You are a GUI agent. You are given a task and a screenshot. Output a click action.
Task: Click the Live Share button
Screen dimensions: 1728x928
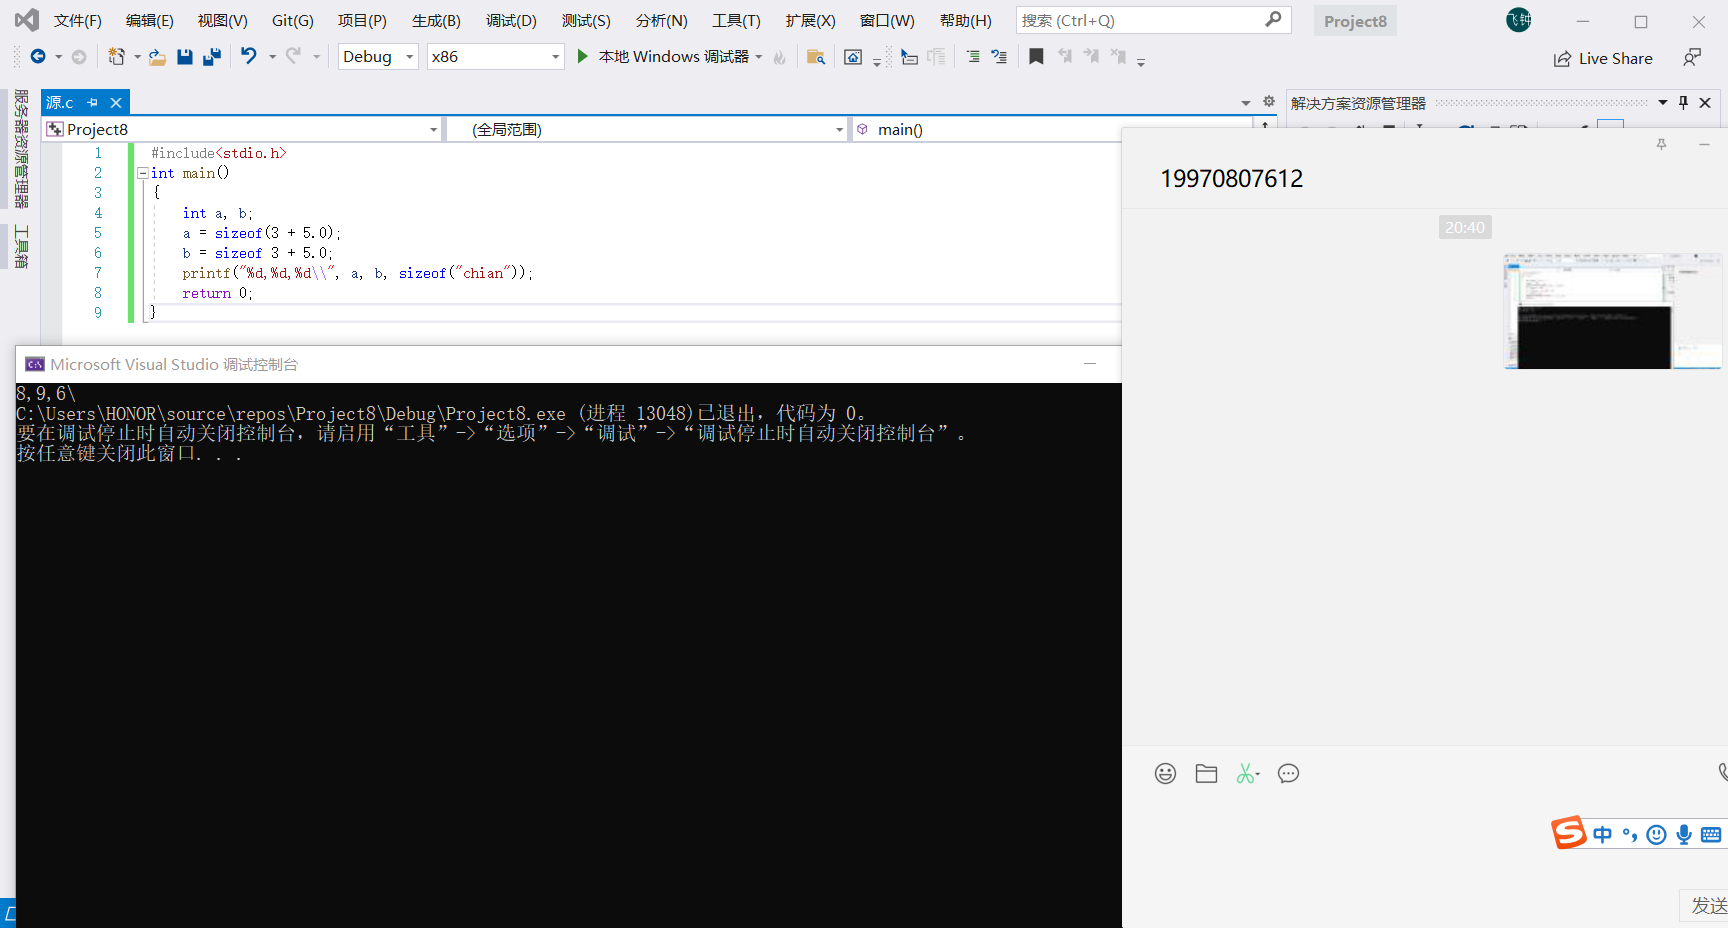(x=1603, y=59)
